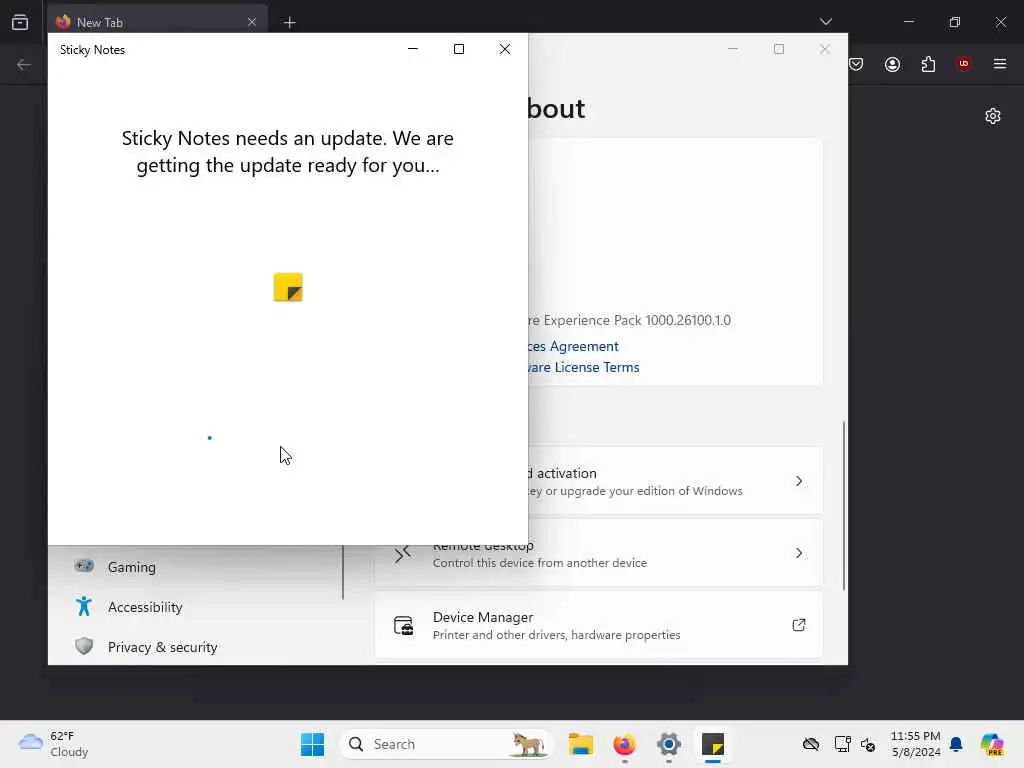
Task: Select the New Tab browser tab
Action: (157, 22)
